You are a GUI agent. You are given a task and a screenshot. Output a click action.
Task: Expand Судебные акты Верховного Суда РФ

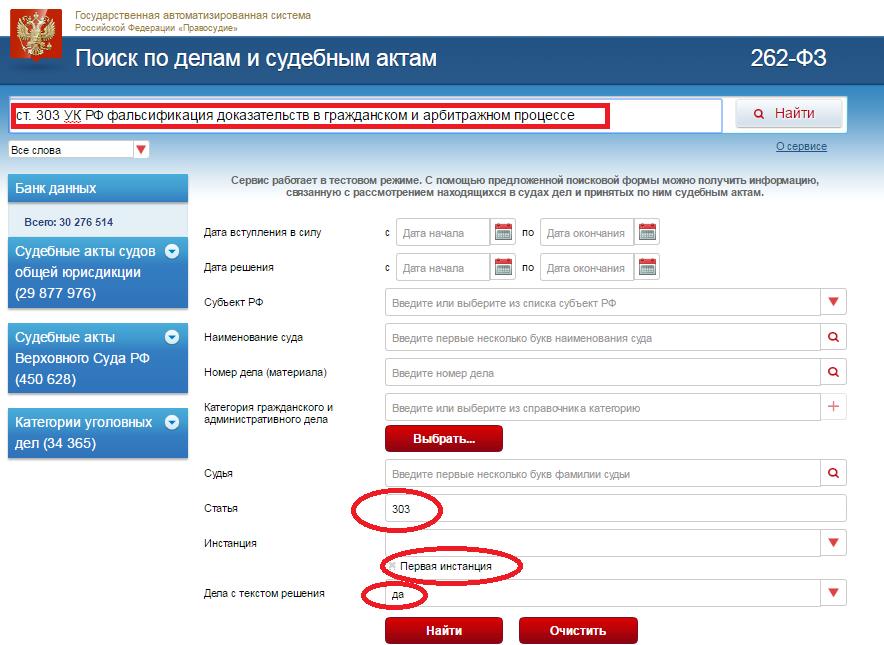172,337
